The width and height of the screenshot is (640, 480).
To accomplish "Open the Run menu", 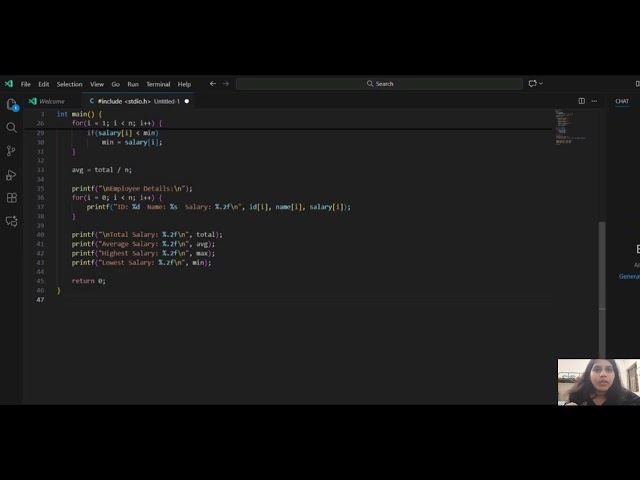I will (133, 84).
